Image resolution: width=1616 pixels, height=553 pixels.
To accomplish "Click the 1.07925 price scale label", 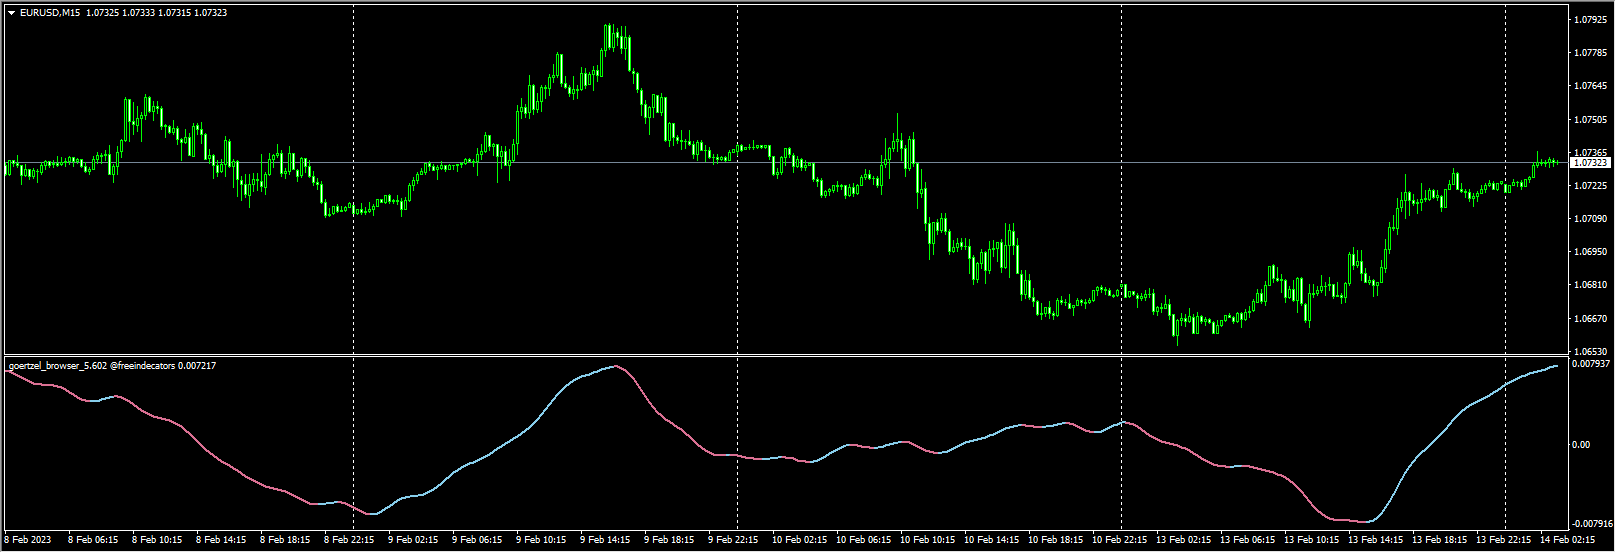I will (1590, 20).
